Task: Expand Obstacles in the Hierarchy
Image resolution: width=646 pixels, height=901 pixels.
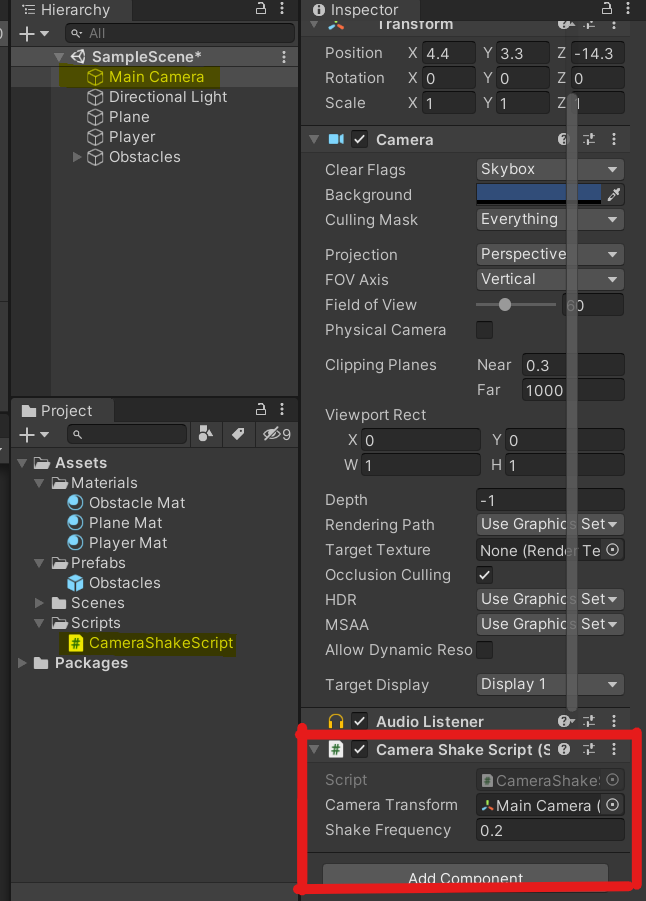Action: 77,157
